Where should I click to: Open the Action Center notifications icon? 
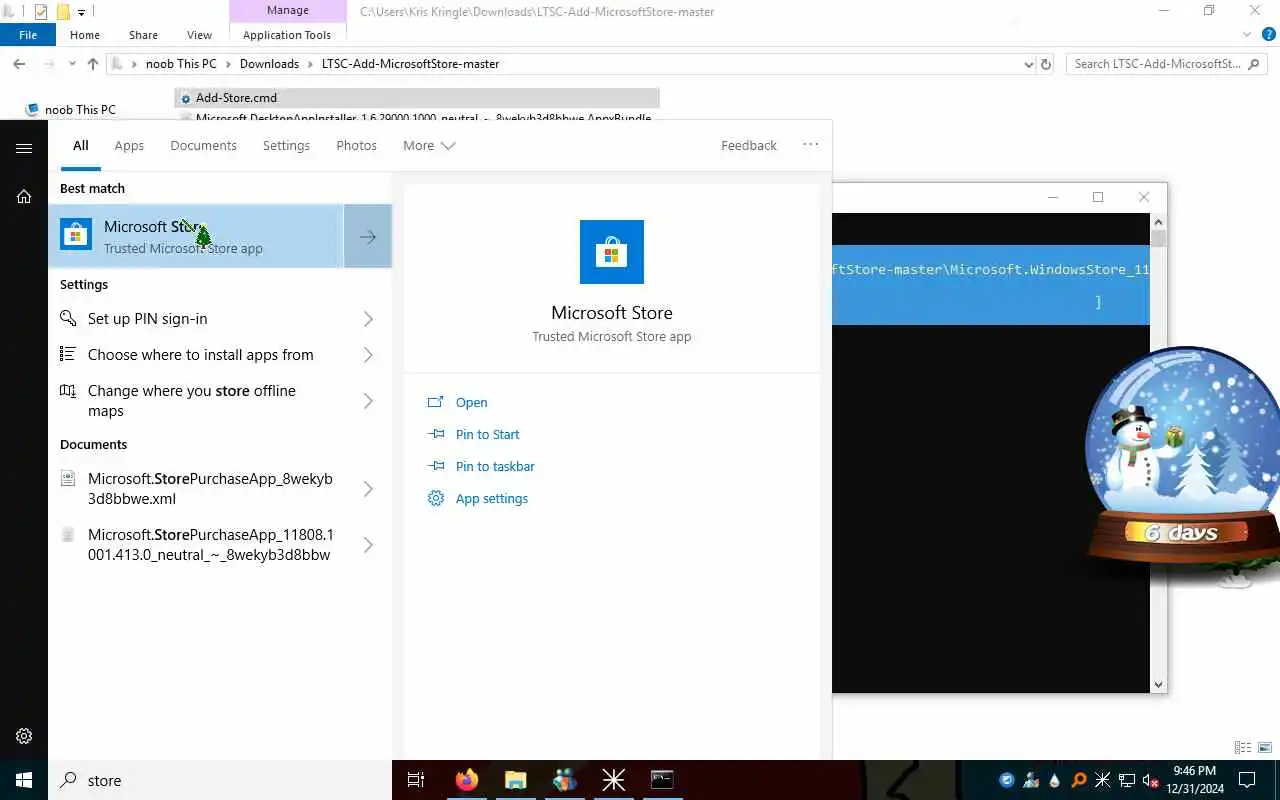(1247, 780)
